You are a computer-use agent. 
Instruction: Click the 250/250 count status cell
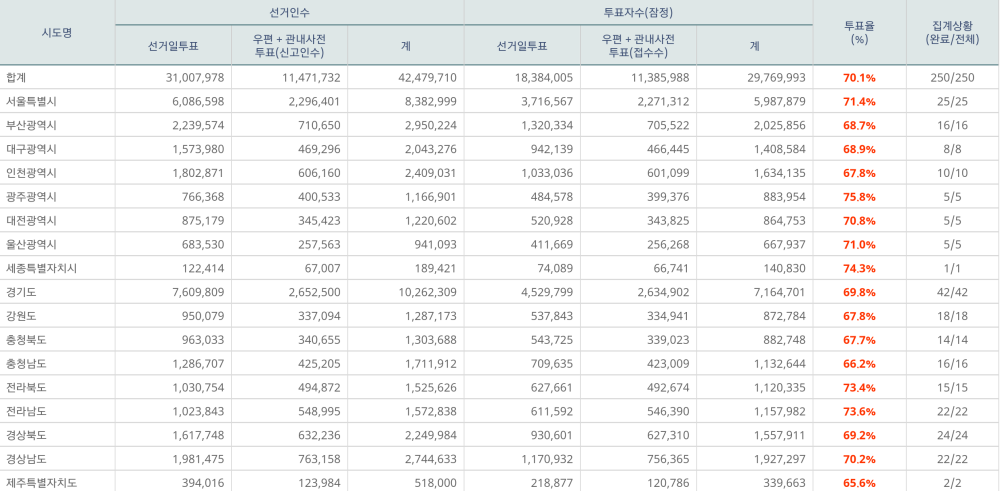951,77
